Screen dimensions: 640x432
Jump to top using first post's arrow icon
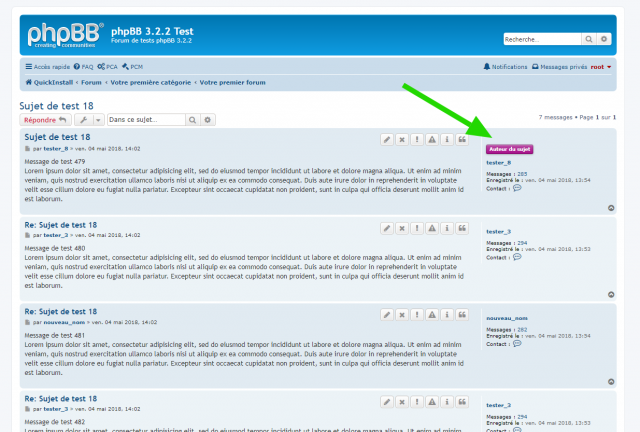[611, 208]
